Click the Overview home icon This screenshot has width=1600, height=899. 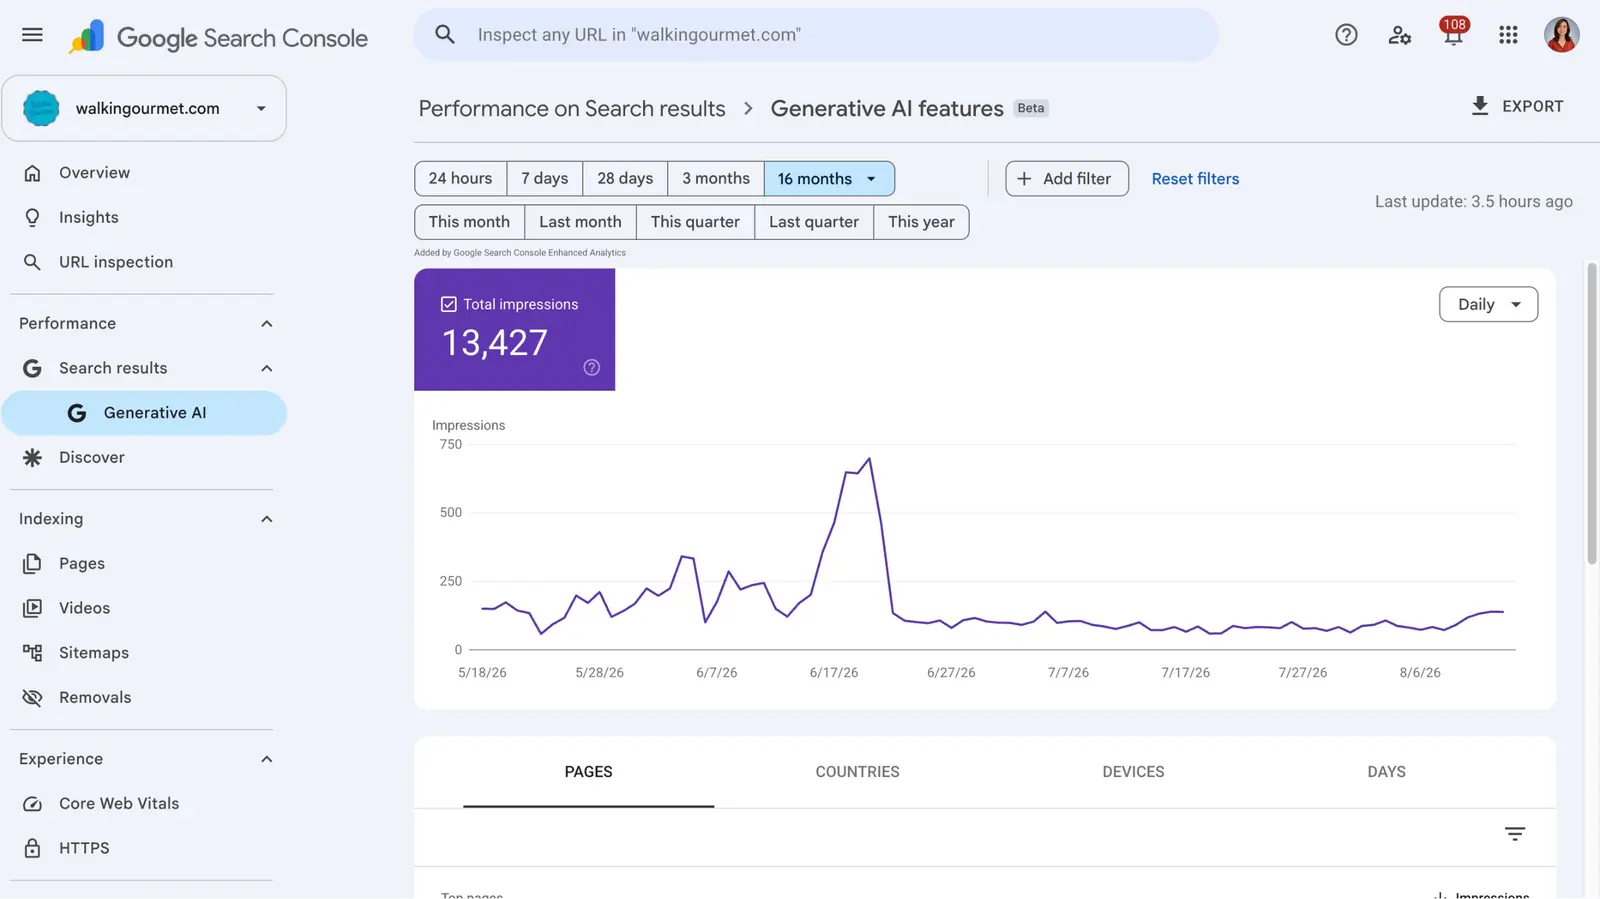coord(33,173)
